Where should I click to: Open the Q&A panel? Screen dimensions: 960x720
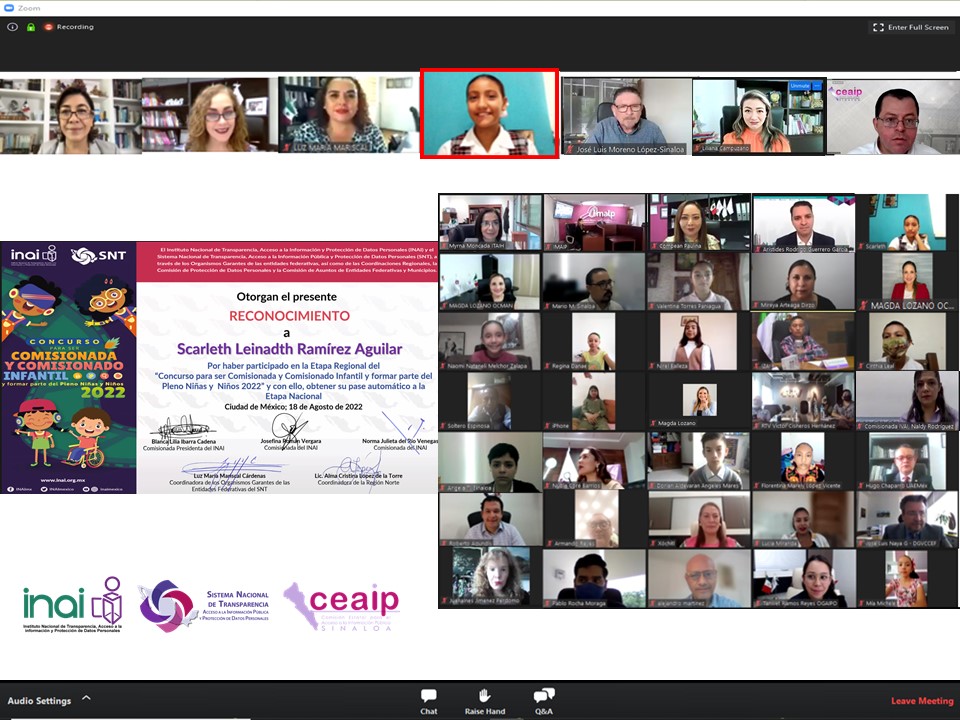tap(544, 702)
